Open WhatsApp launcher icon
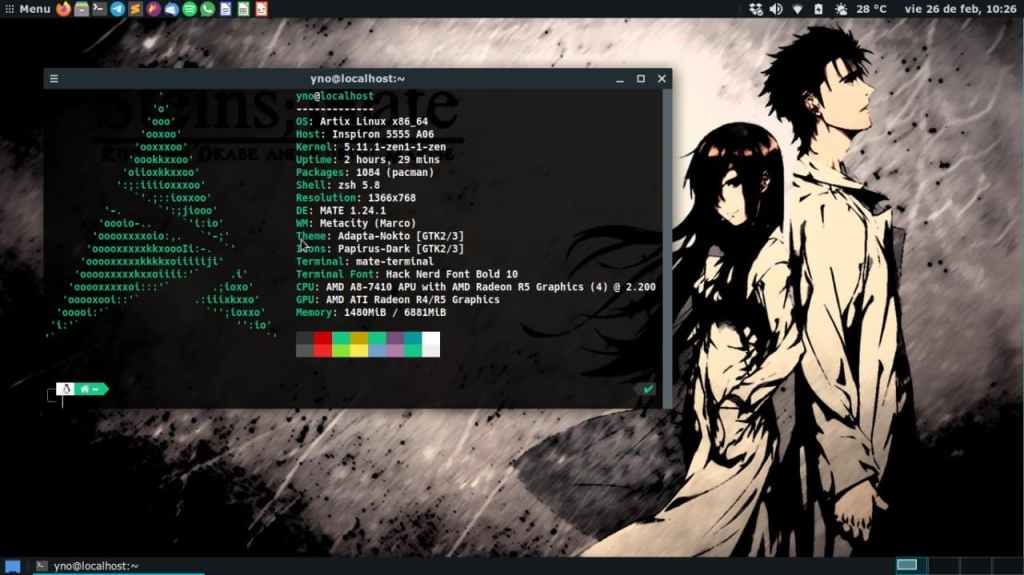This screenshot has width=1024, height=575. point(207,9)
